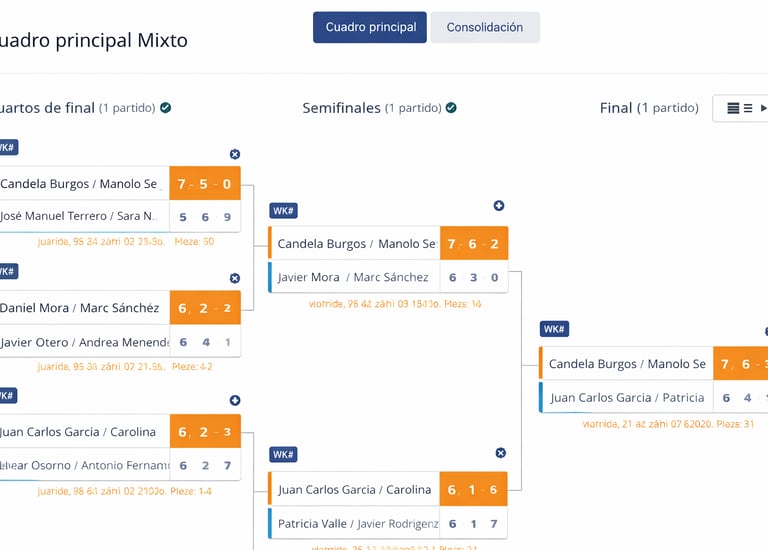
Task: Click the x icon above Candela Burgos quarterfinal match
Action: pos(235,154)
